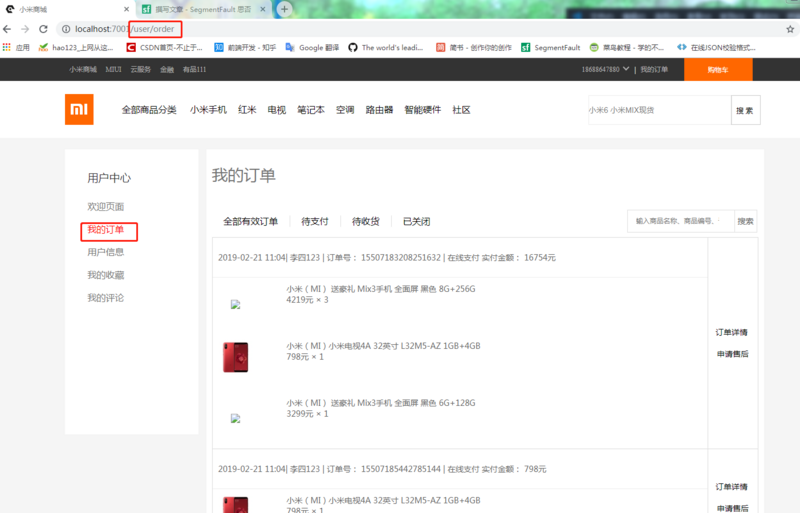This screenshot has height=513, width=800.
Task: Click the 小米6 小米MIX现货 search field
Action: [x=660, y=110]
